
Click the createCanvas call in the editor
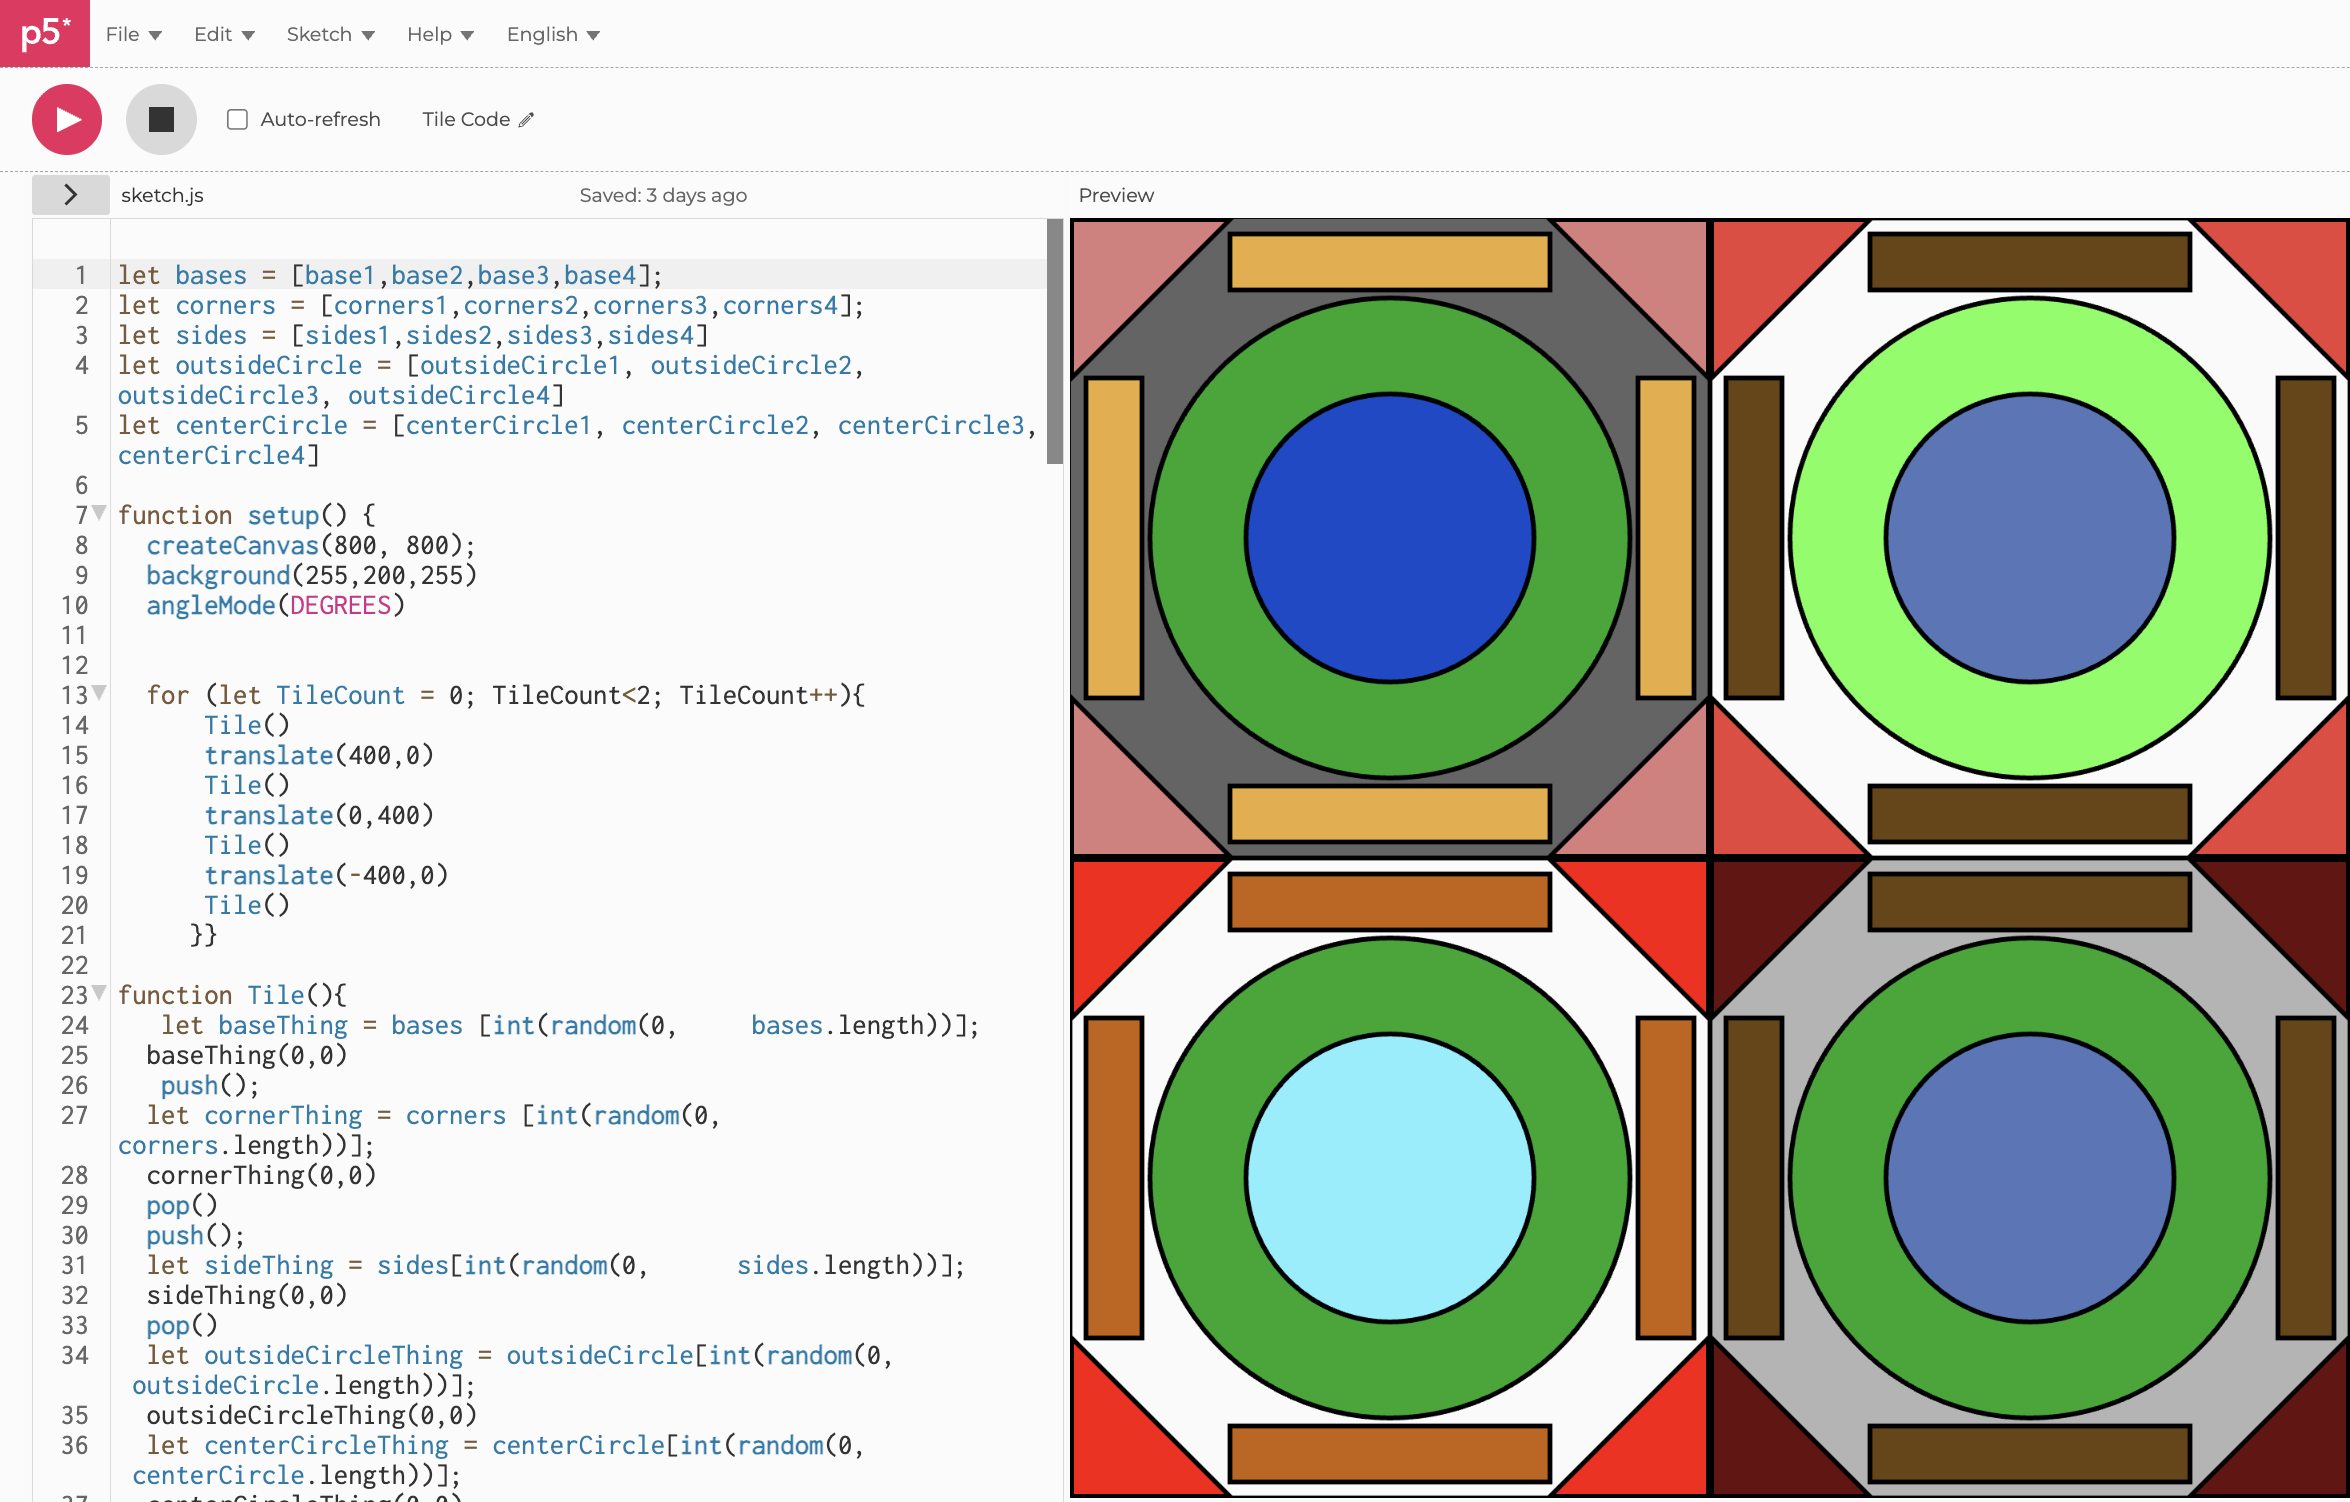(x=232, y=545)
